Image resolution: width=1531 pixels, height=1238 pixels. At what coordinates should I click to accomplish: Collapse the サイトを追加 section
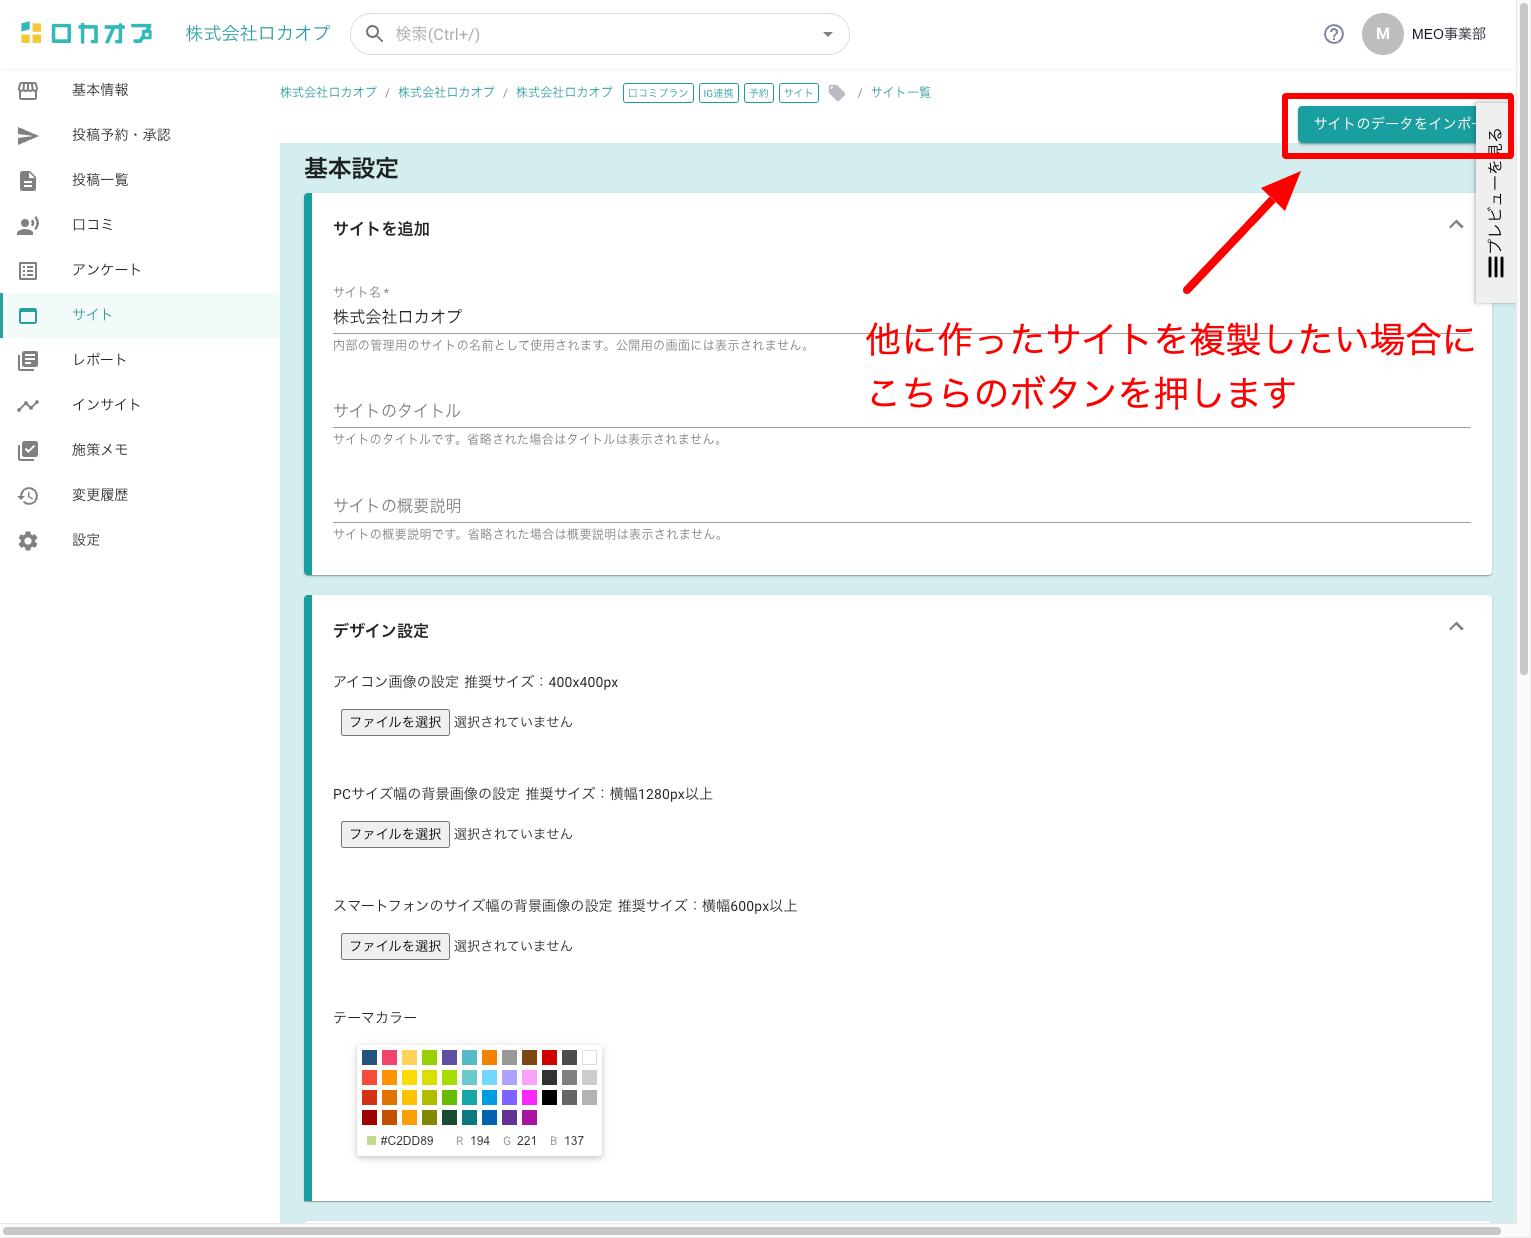click(1455, 225)
